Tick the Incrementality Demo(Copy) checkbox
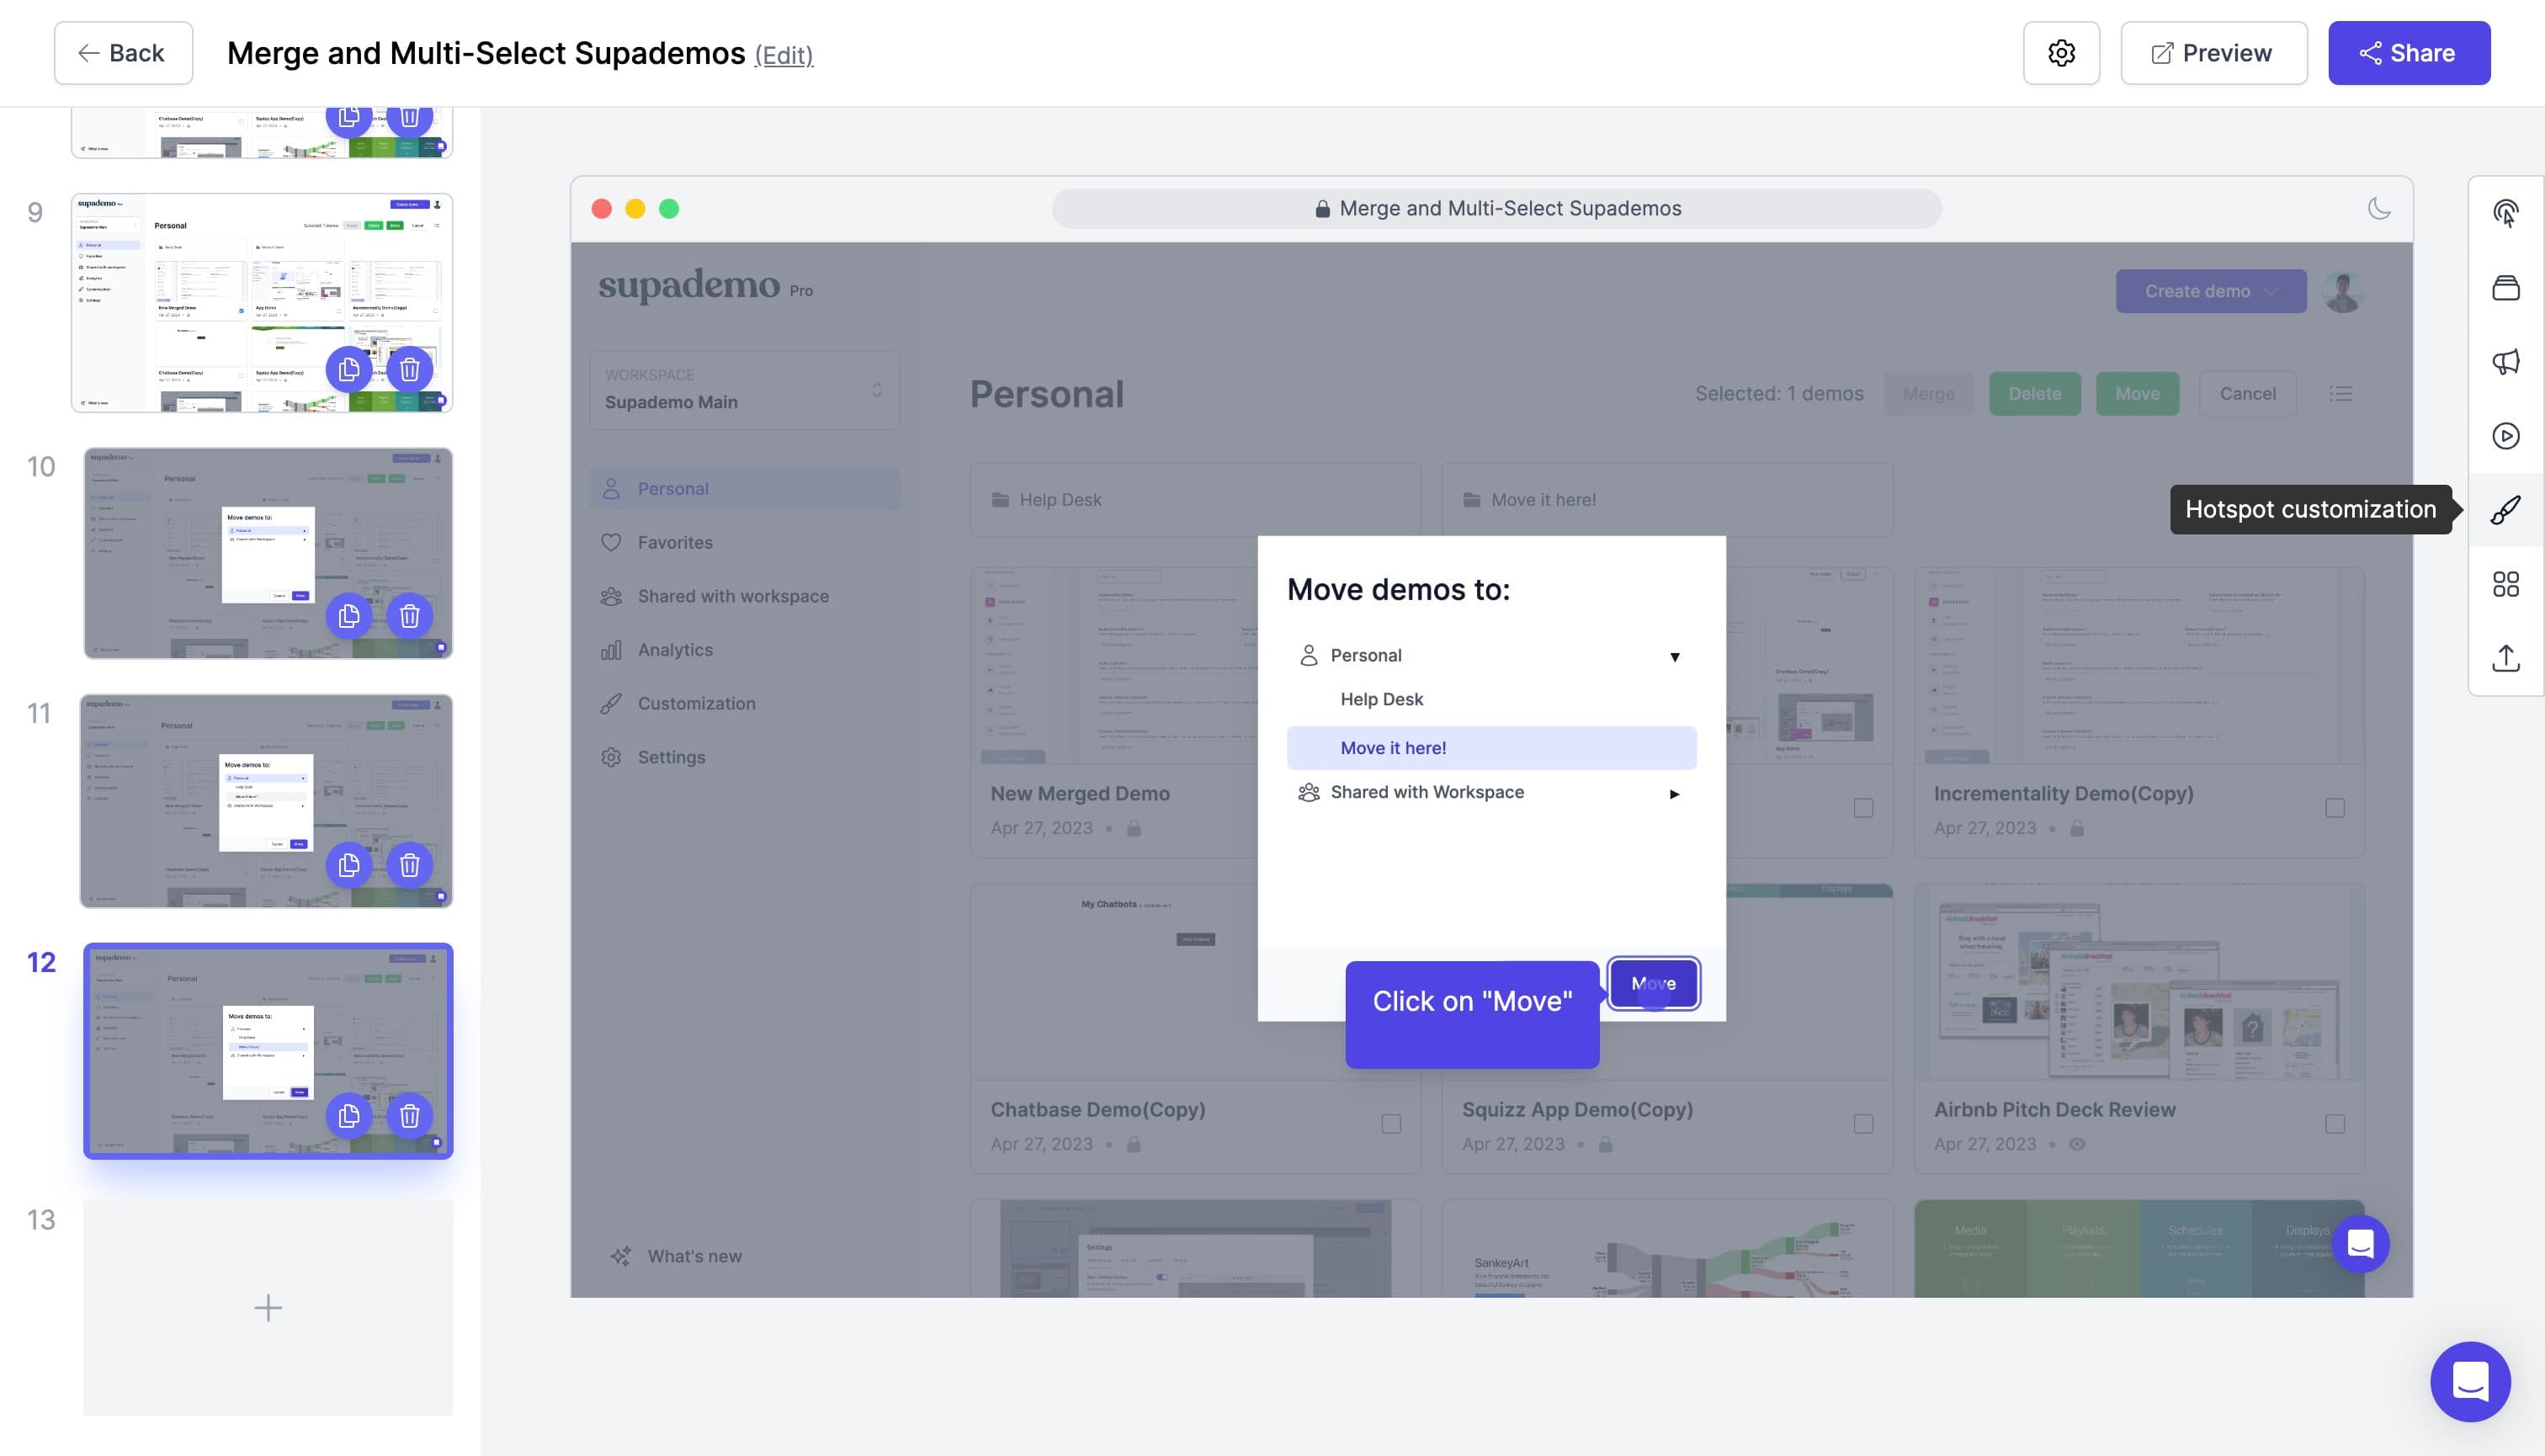This screenshot has width=2545, height=1456. pos(2335,808)
